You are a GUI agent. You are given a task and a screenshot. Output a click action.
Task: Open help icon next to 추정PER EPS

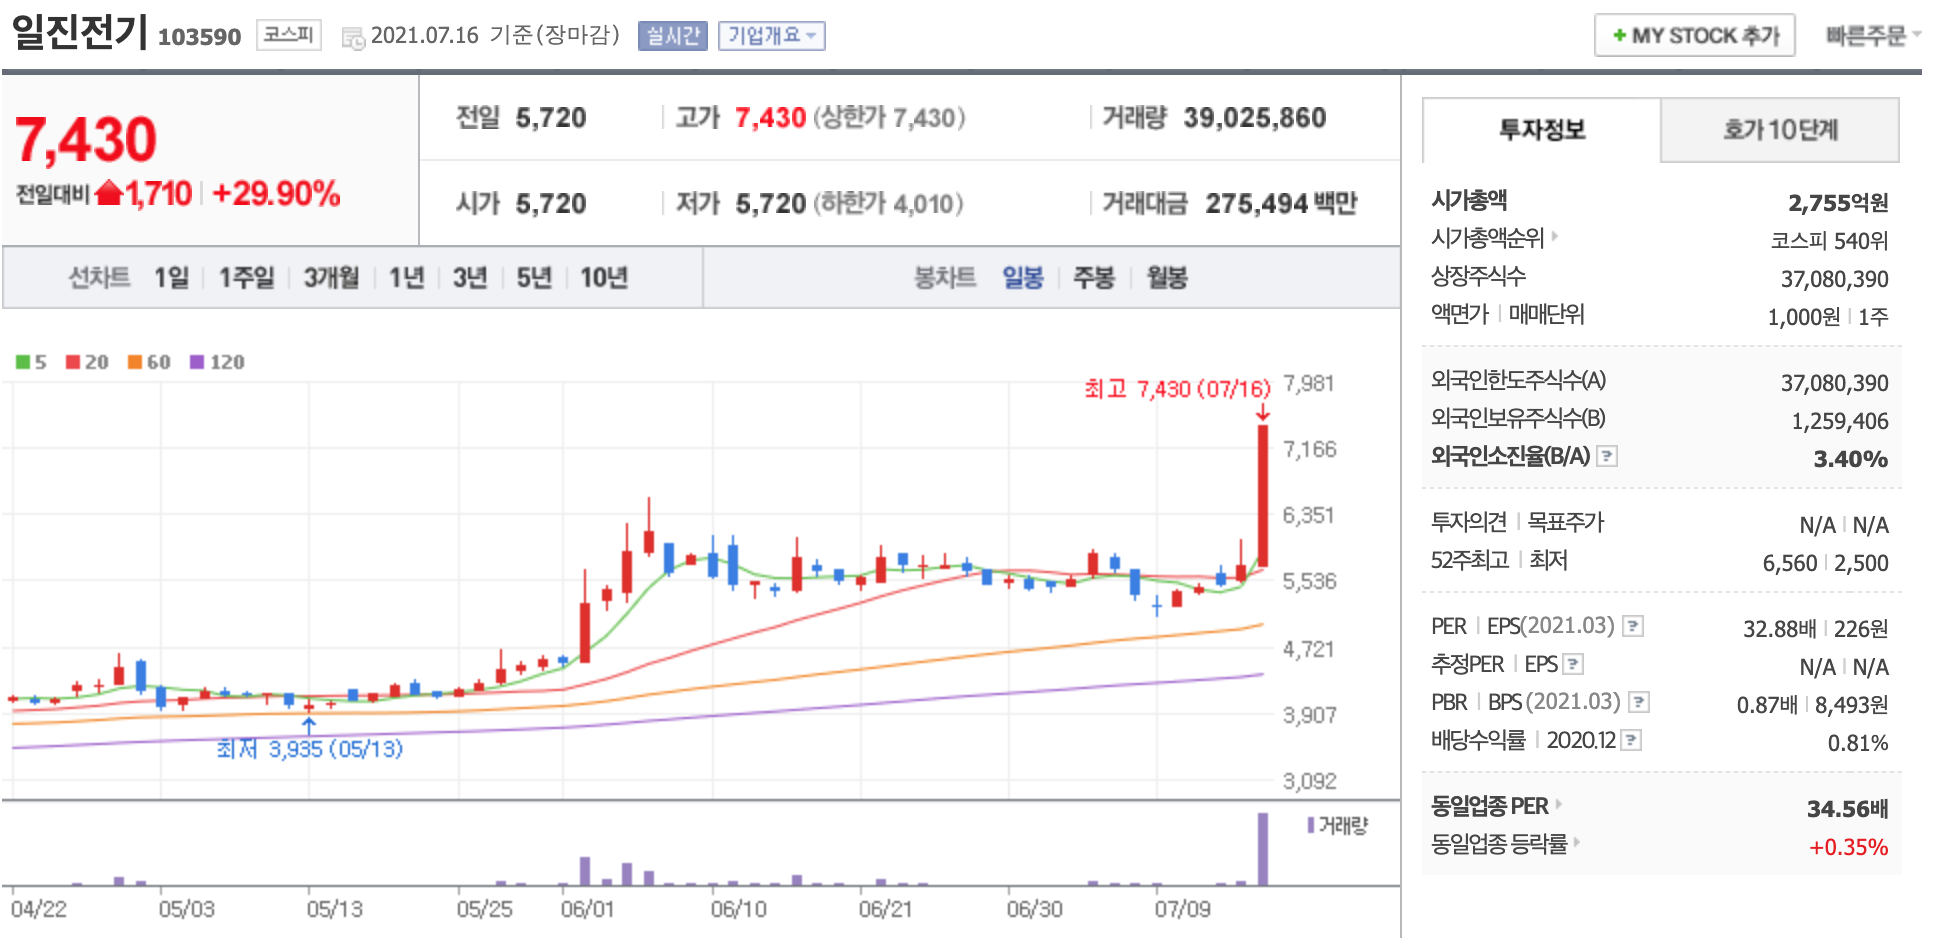pyautogui.click(x=1573, y=664)
